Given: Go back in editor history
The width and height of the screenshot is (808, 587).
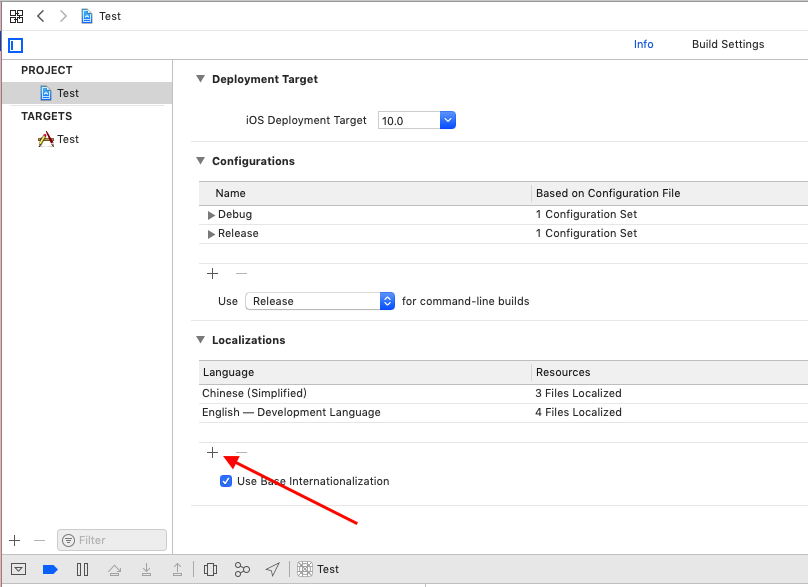Looking at the screenshot, I should click(x=41, y=16).
